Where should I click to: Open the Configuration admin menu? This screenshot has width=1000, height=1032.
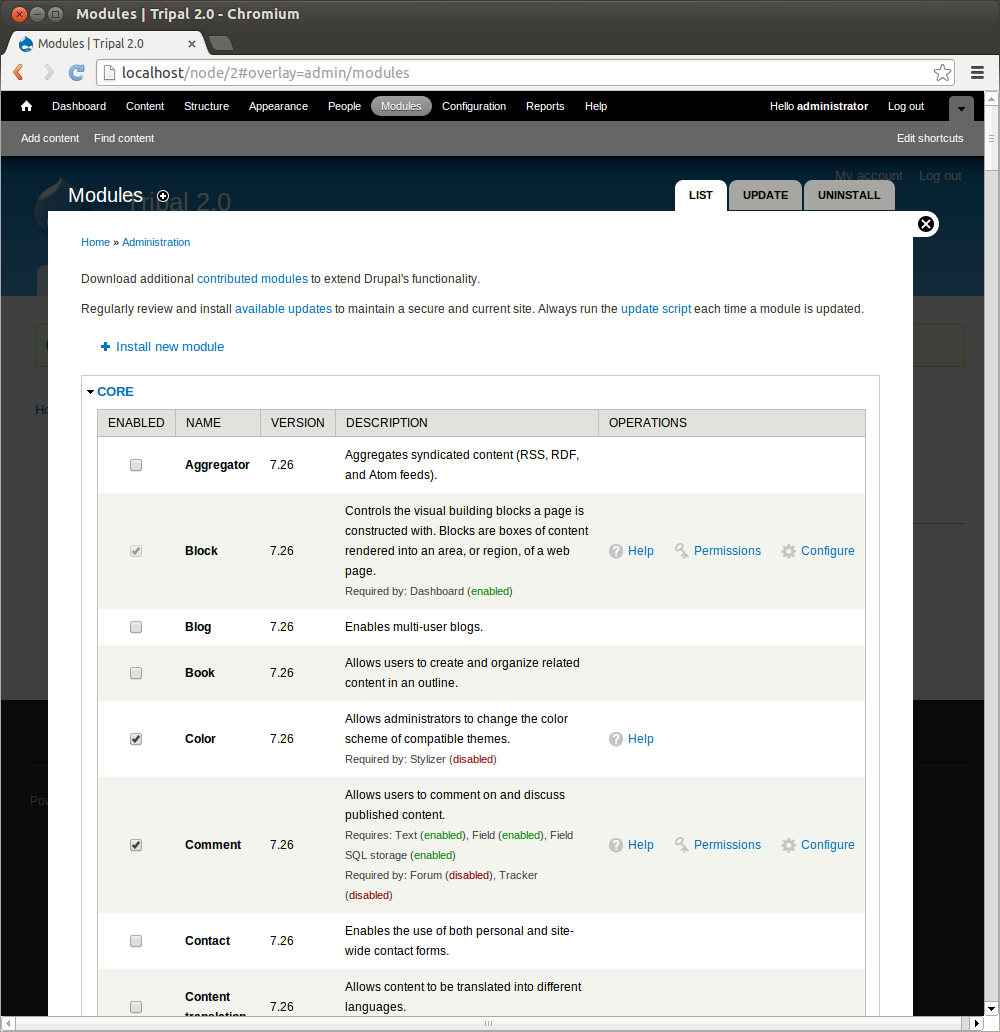coord(473,106)
